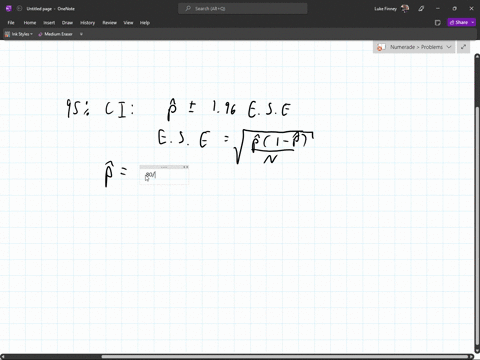Click the horizontal scrollbar at bottom
Screen dimensions: 480x360
[x=237, y=357]
